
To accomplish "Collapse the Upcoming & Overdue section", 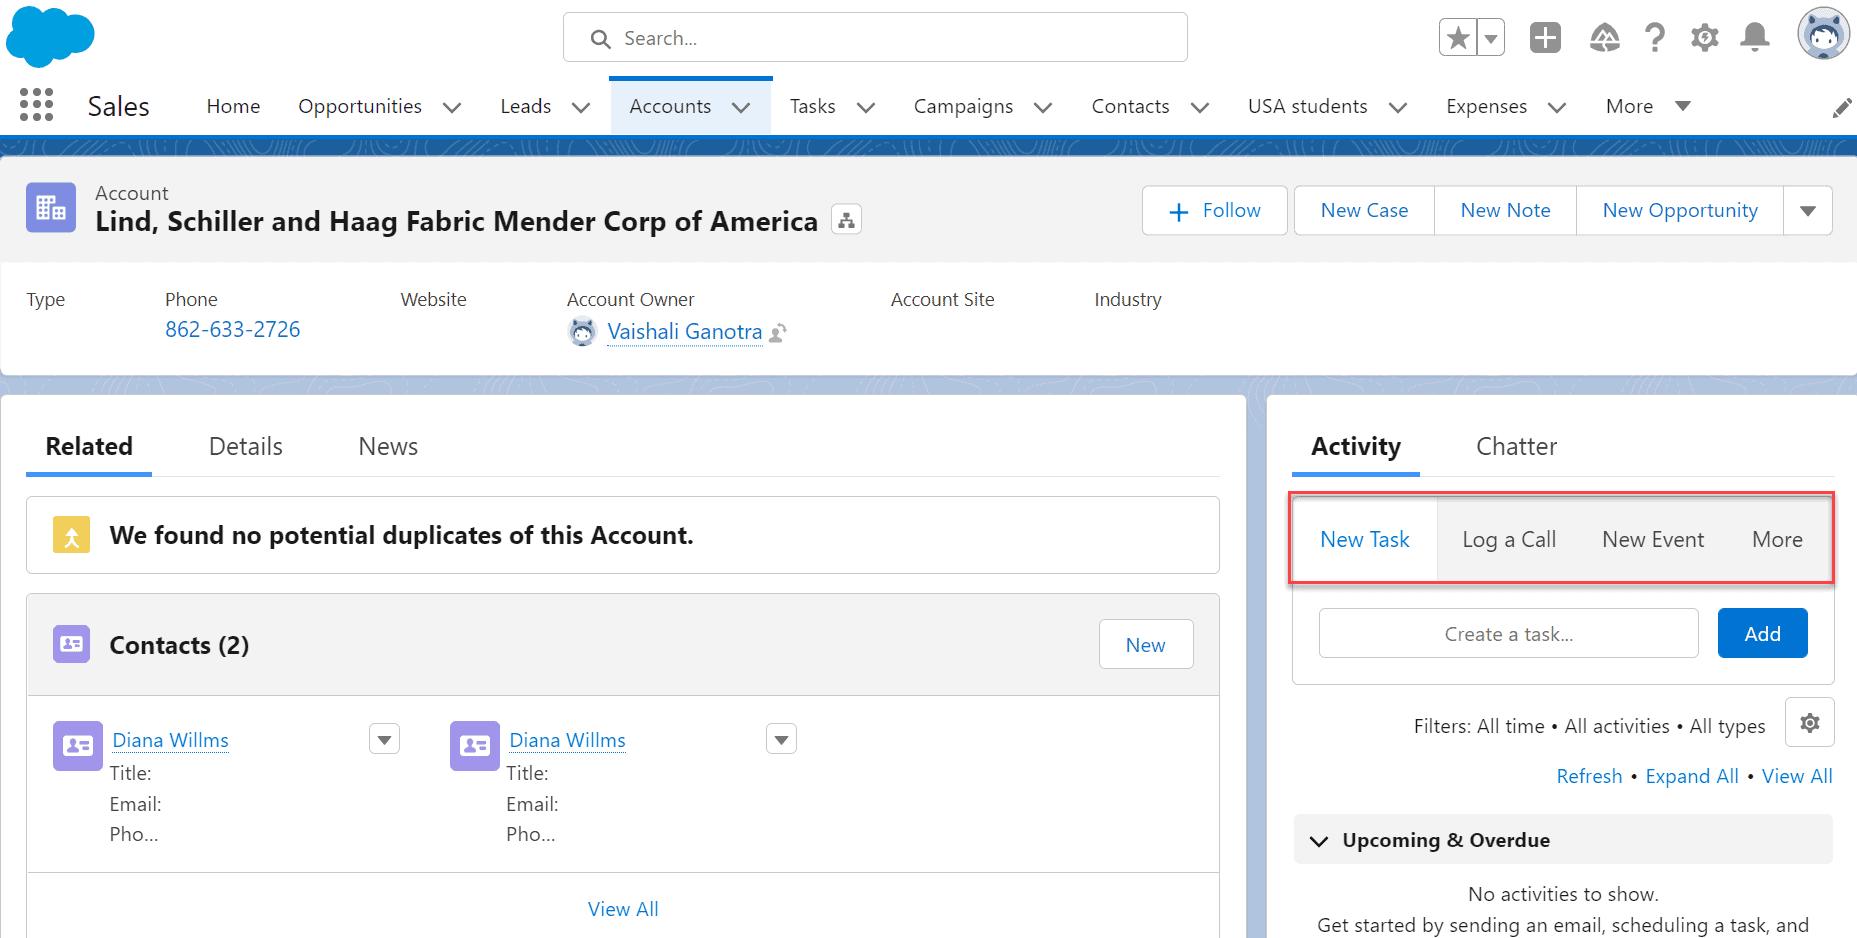I will 1319,841.
